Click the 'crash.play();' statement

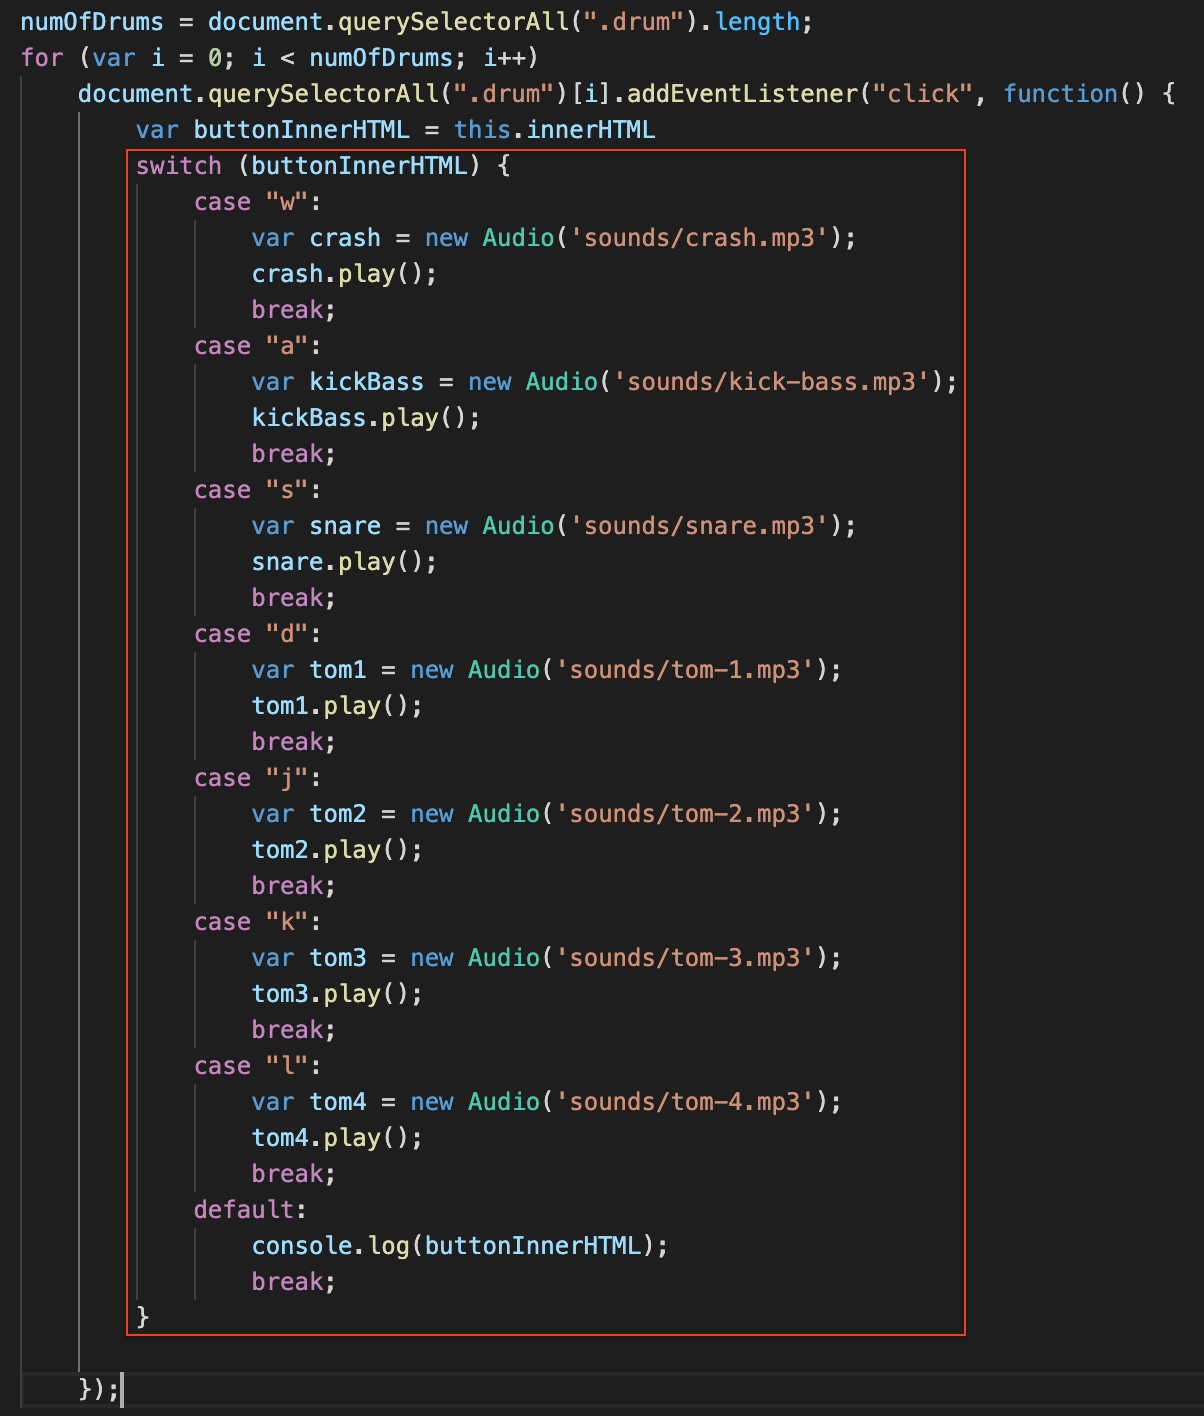coord(345,274)
